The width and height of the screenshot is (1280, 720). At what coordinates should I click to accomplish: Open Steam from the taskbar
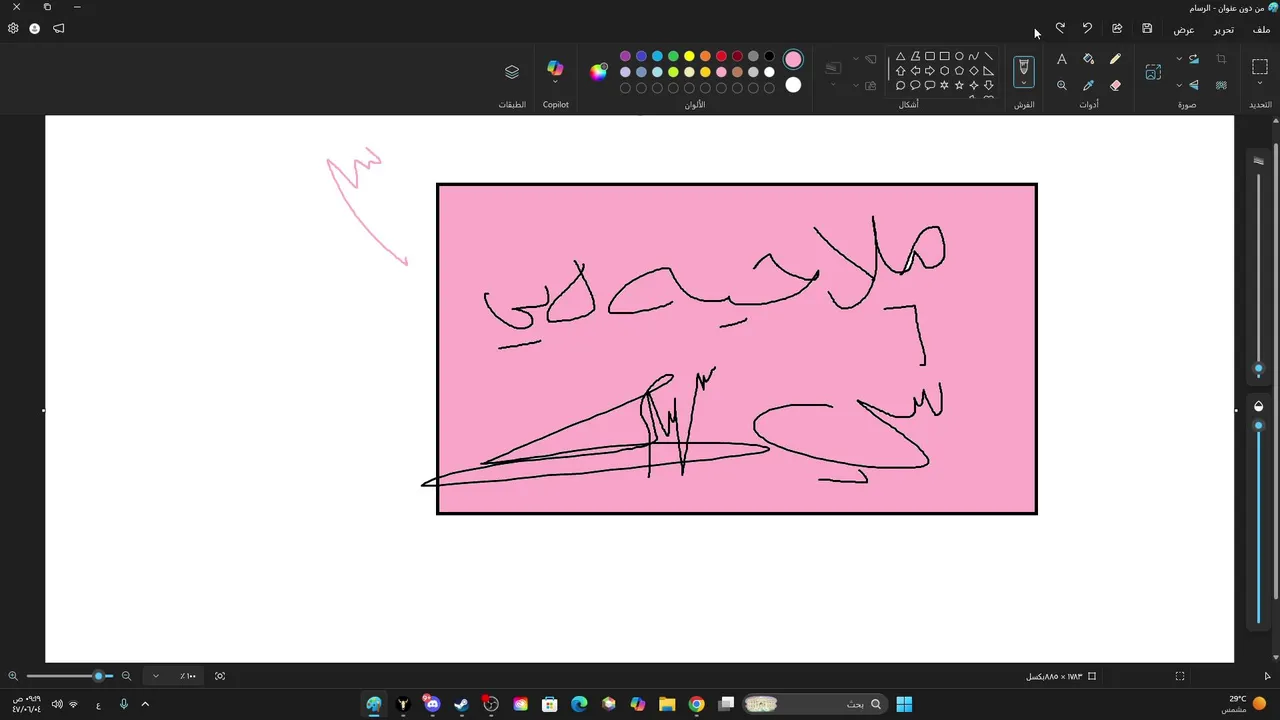tap(461, 704)
